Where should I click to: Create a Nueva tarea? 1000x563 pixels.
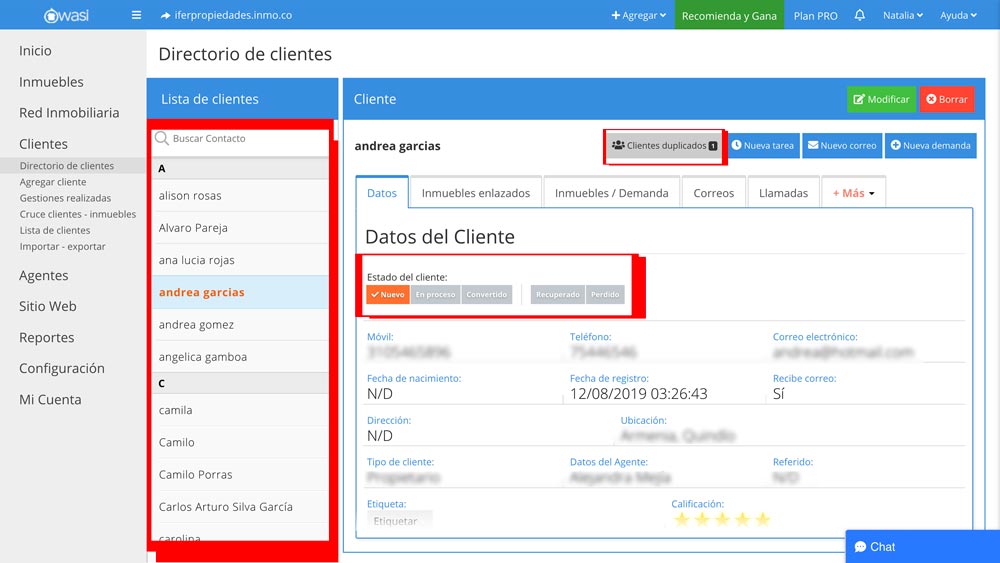point(762,146)
